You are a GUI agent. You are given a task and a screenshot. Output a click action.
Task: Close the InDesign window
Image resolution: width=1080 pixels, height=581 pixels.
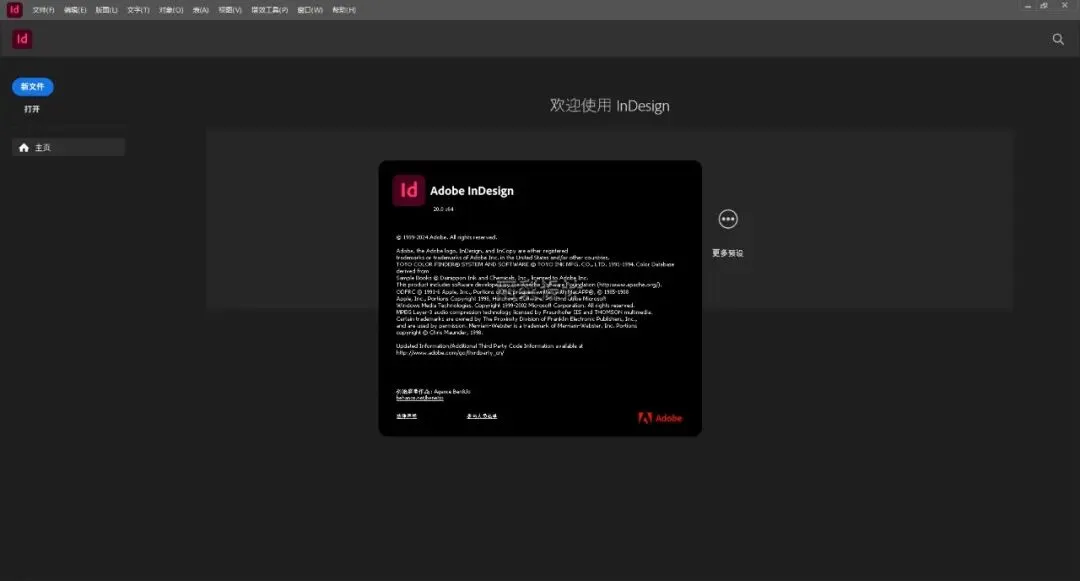pyautogui.click(x=1064, y=6)
